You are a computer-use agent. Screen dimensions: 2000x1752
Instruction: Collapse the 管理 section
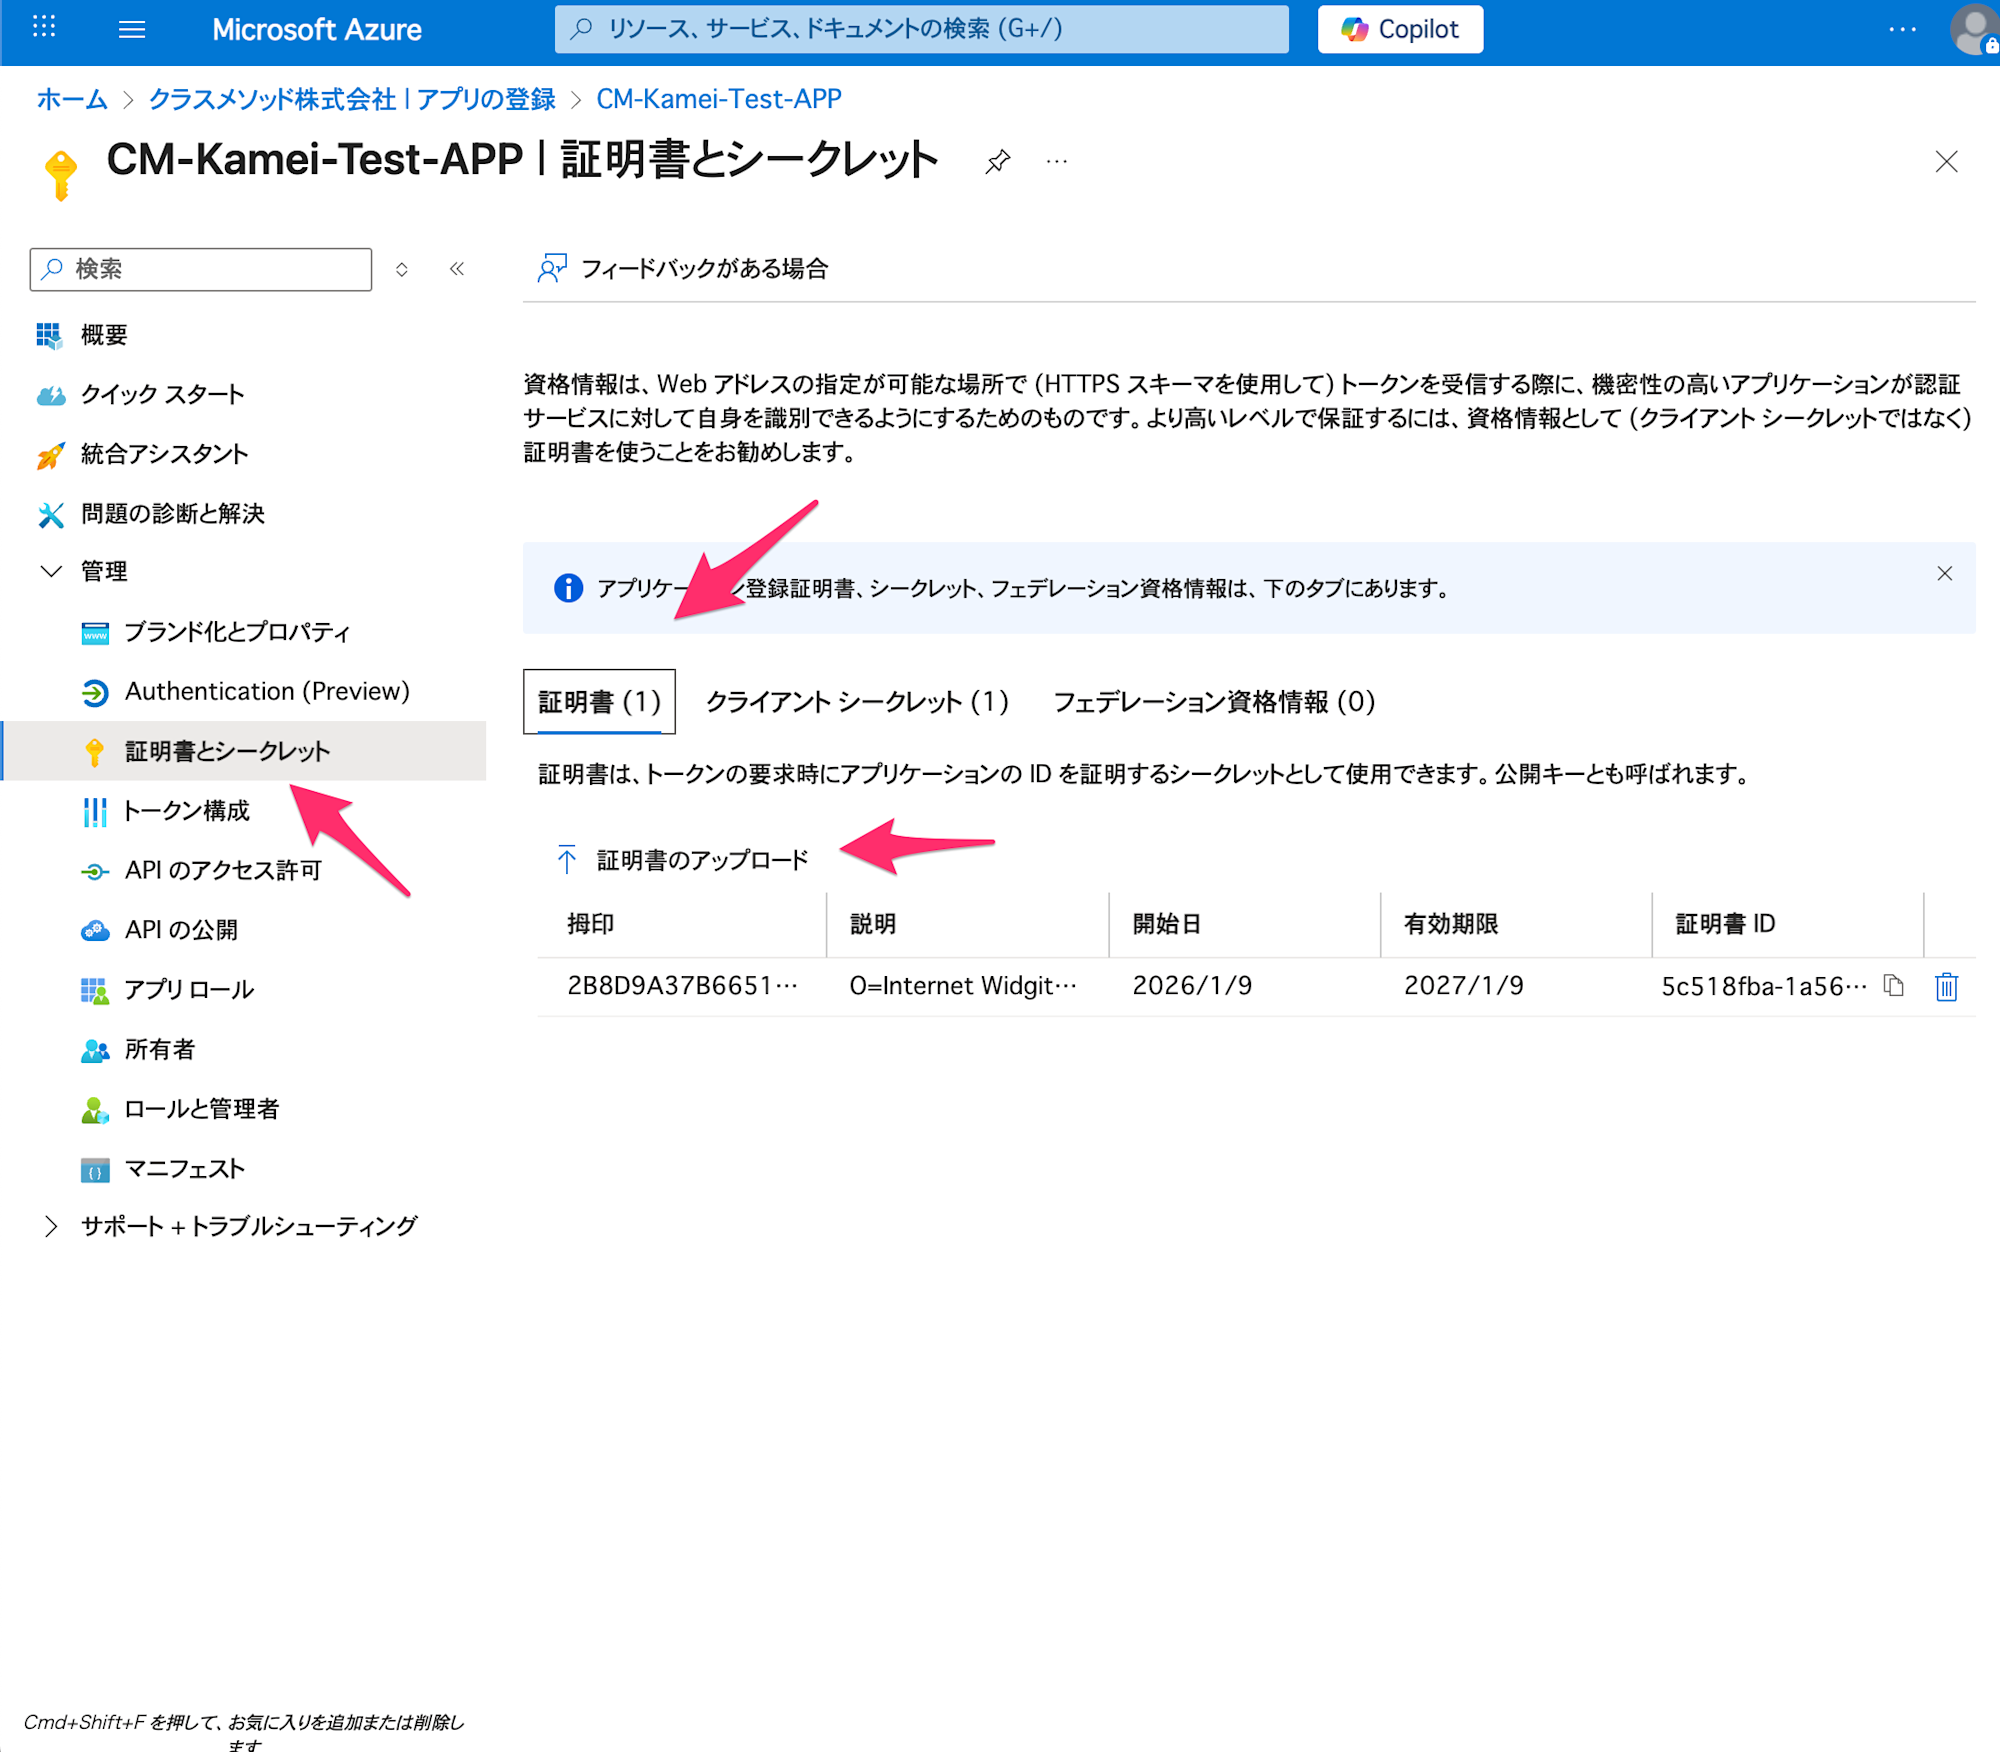[x=50, y=571]
